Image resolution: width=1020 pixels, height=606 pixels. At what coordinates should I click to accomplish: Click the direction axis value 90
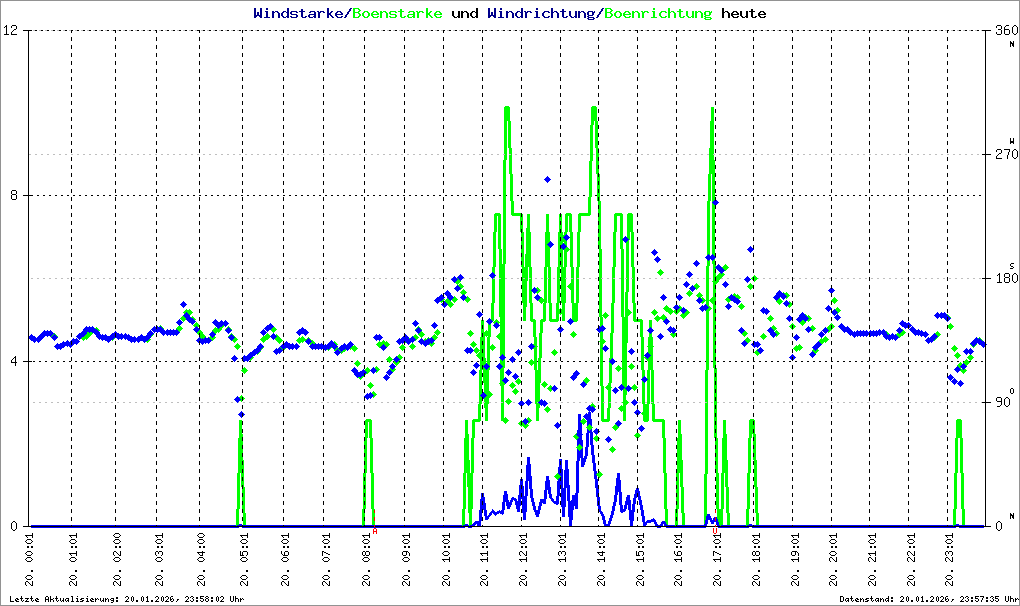(1003, 402)
